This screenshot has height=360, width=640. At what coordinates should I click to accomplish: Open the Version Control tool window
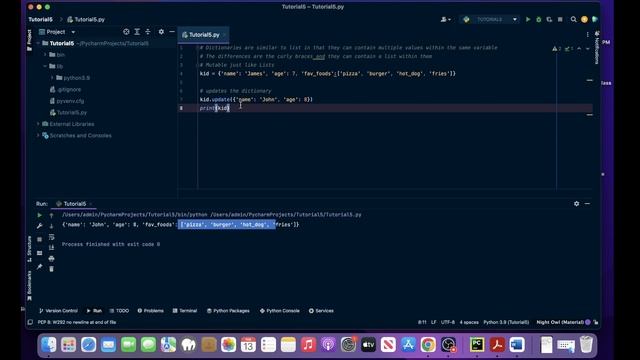(x=58, y=311)
